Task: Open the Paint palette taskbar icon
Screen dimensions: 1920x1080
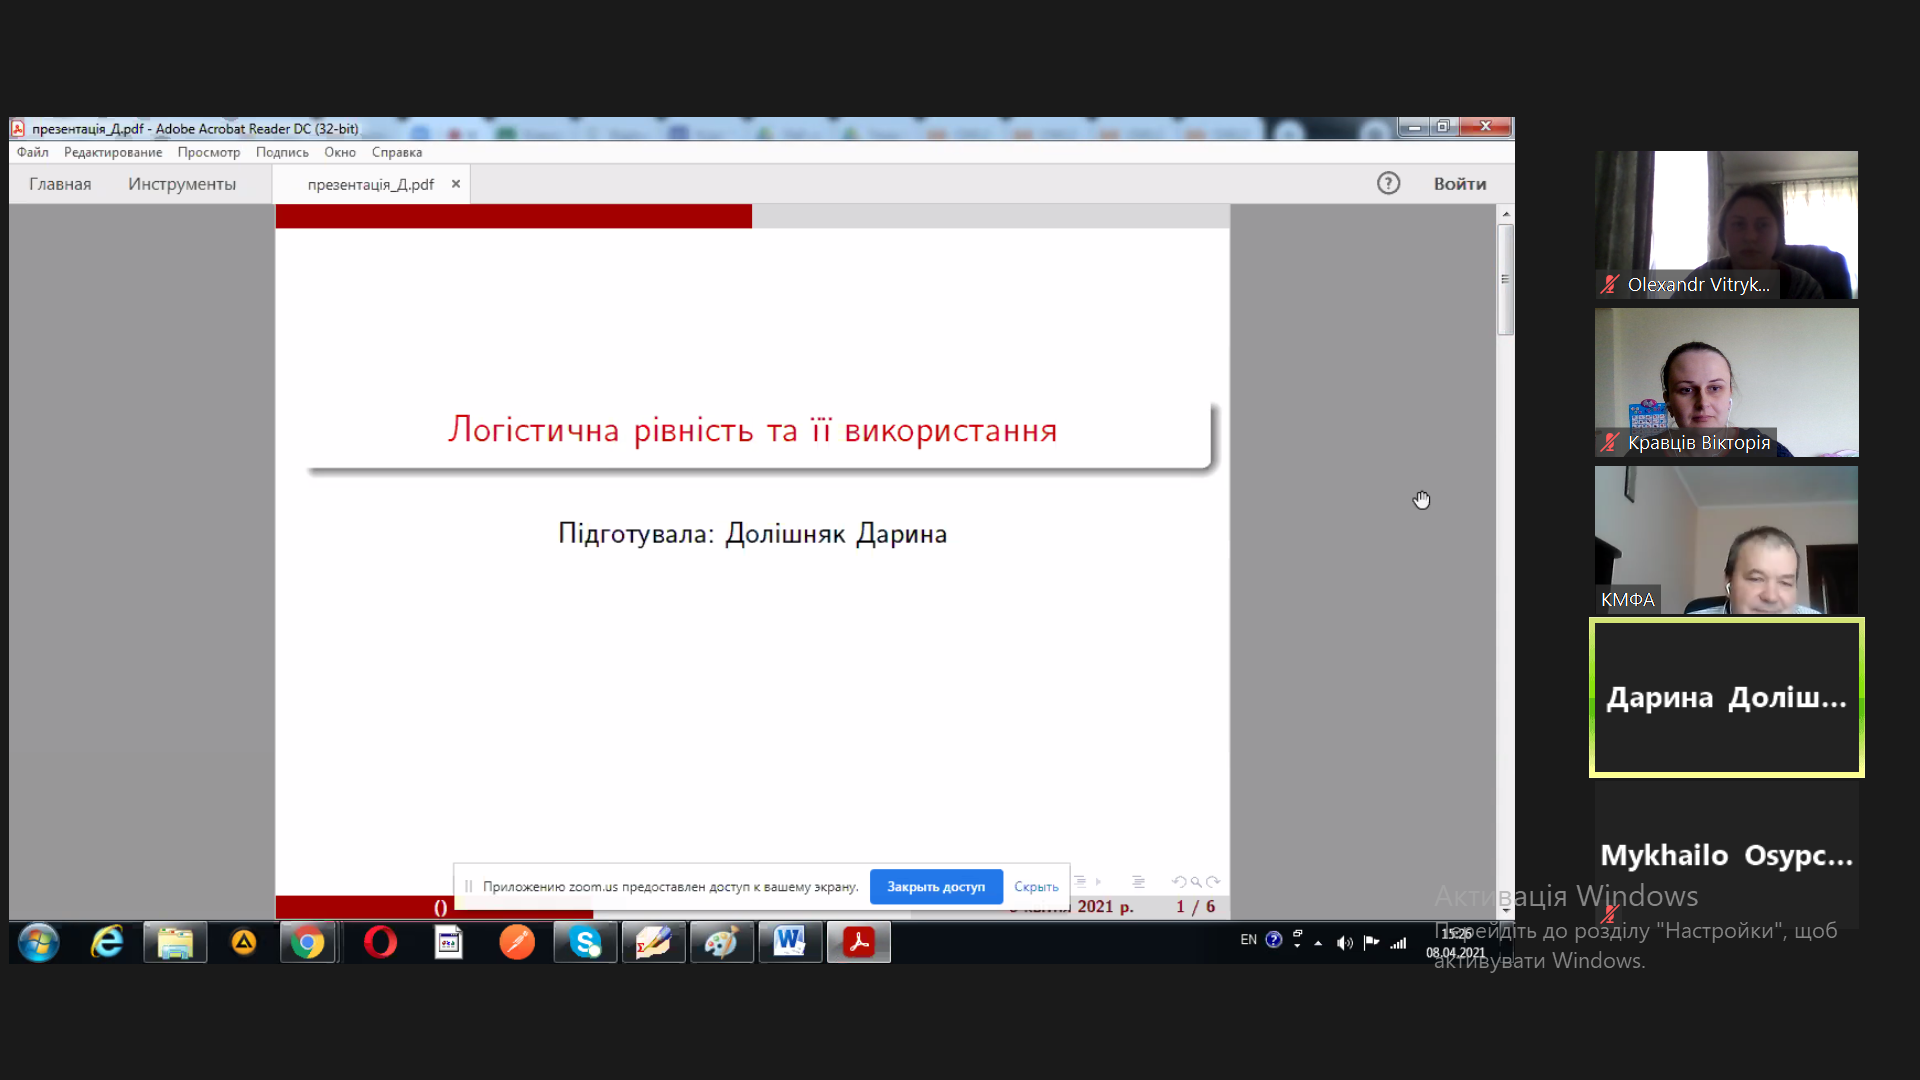Action: coord(721,942)
